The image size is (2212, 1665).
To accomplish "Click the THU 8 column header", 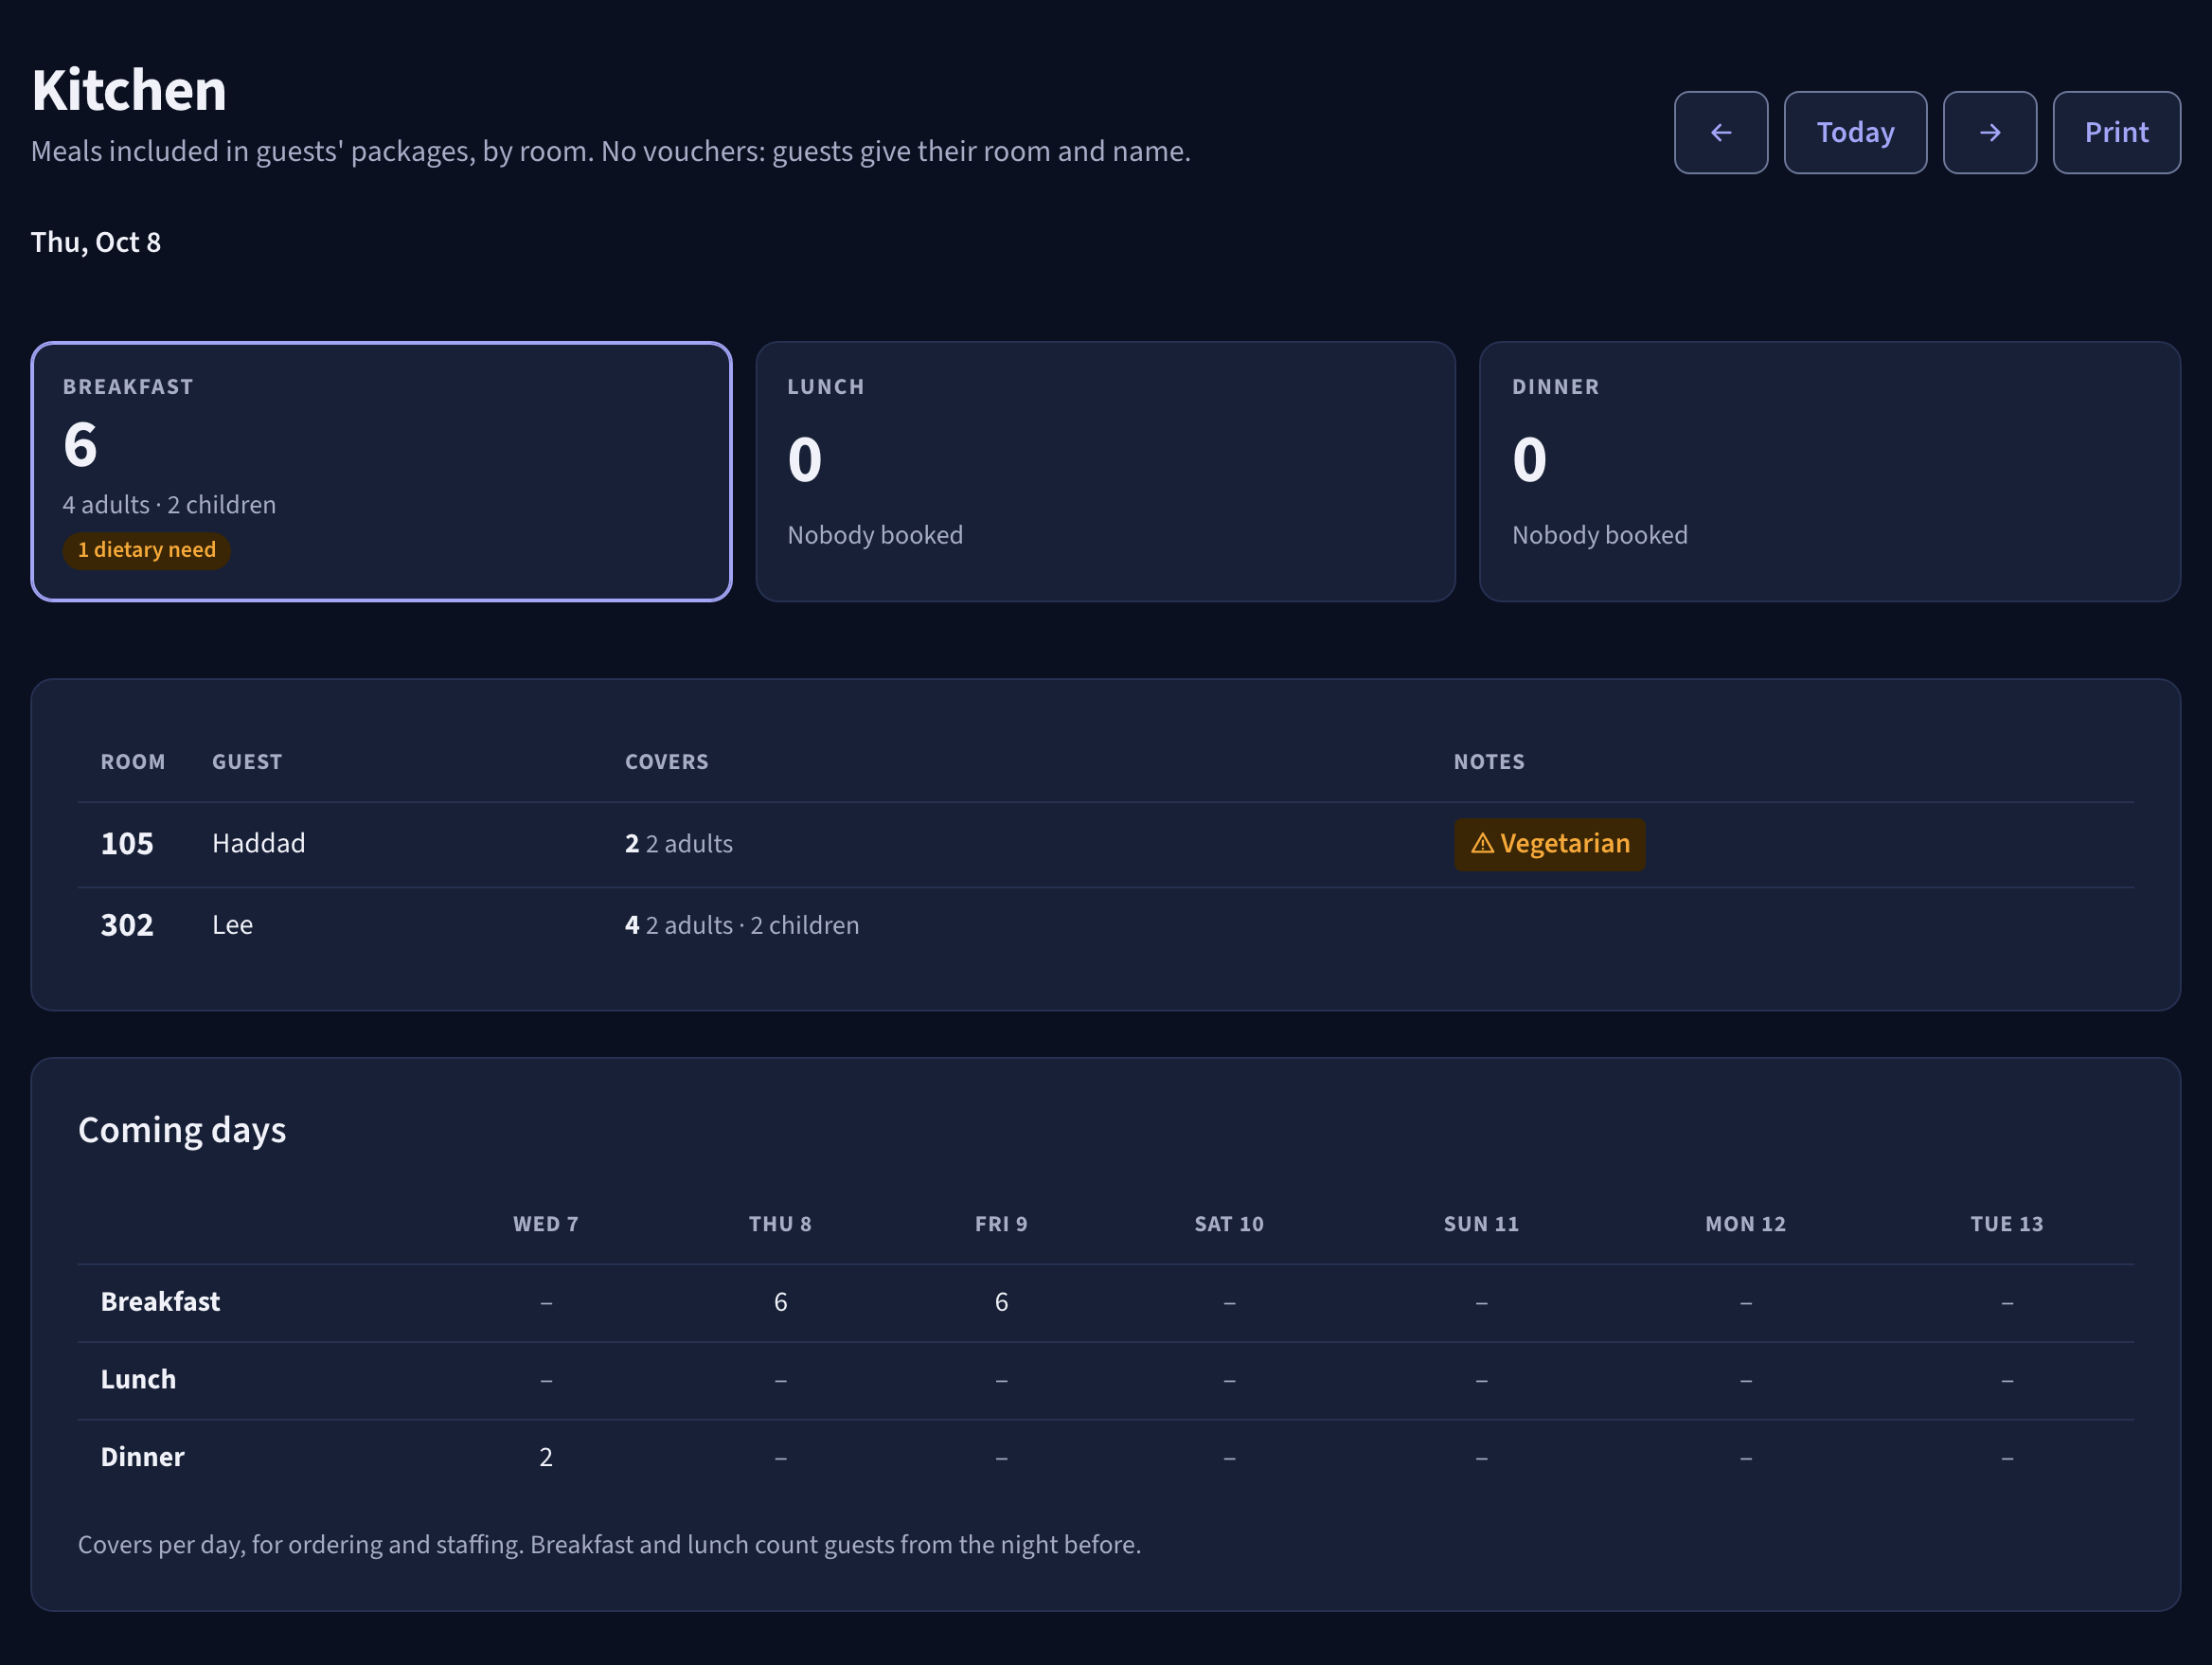I will click(x=780, y=1224).
